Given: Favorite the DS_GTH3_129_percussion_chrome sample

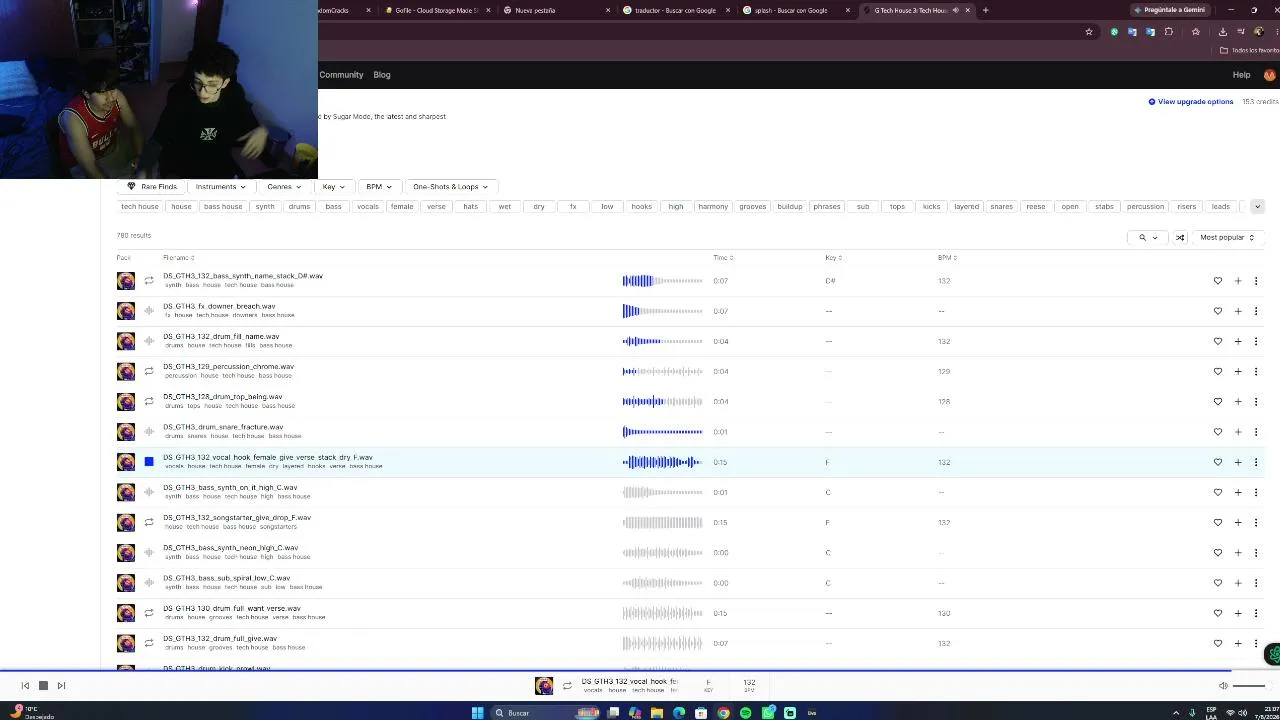Looking at the screenshot, I should (1217, 371).
